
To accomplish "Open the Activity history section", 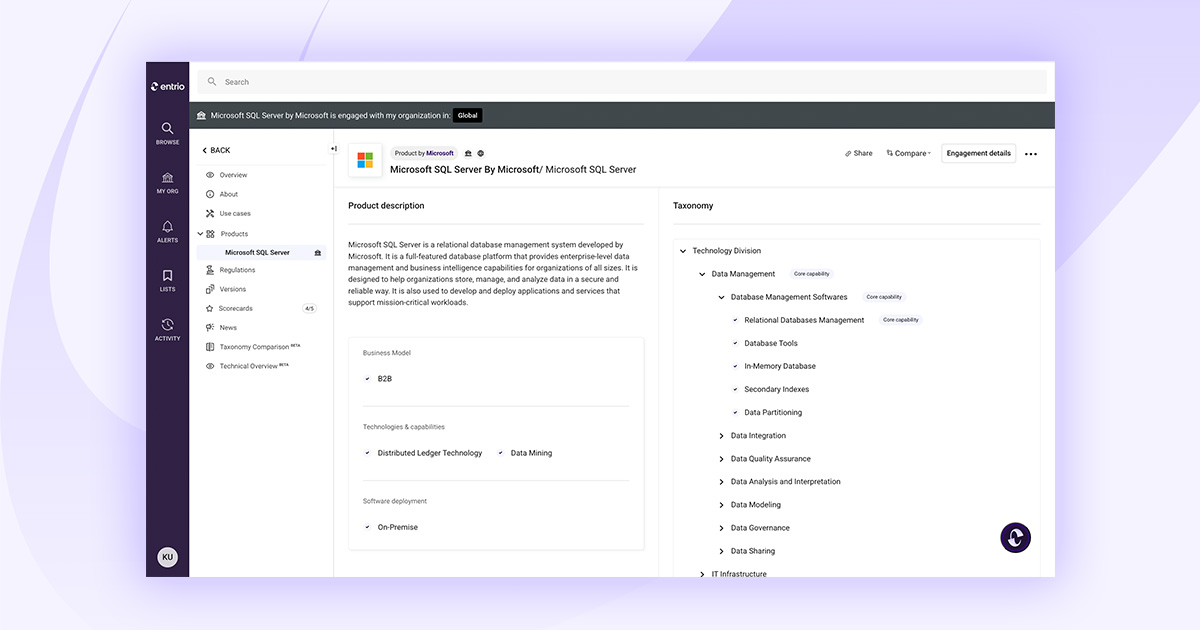I will tap(167, 329).
